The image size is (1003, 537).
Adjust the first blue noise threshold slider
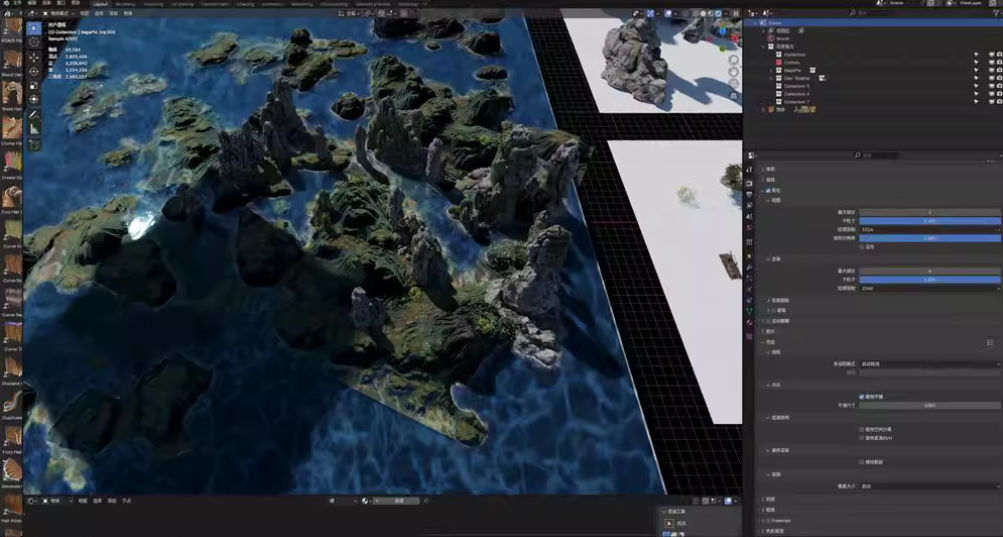click(930, 220)
